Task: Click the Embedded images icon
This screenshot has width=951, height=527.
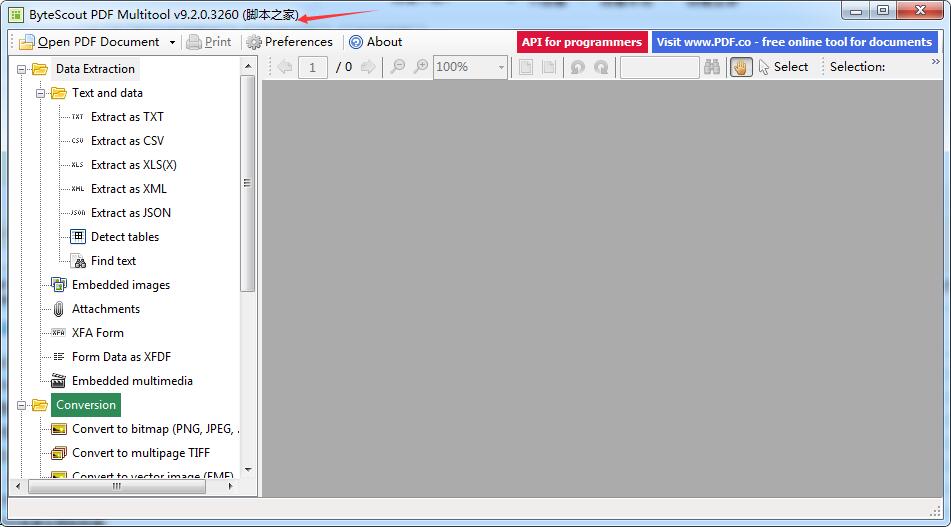Action: (x=59, y=284)
